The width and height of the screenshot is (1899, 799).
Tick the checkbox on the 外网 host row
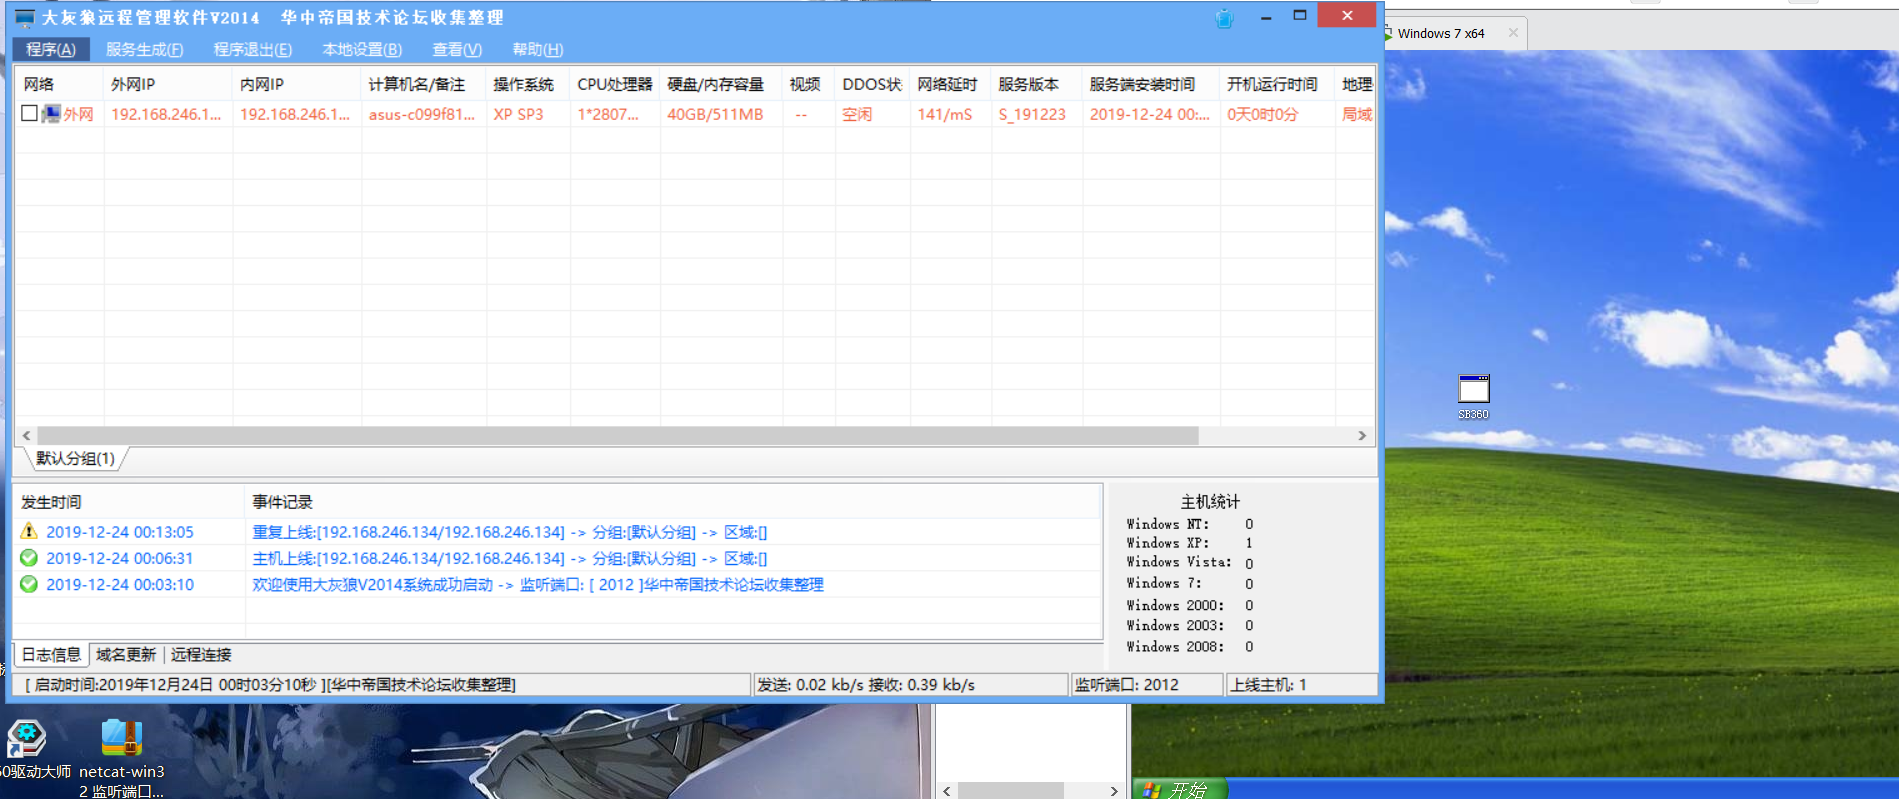click(x=29, y=114)
